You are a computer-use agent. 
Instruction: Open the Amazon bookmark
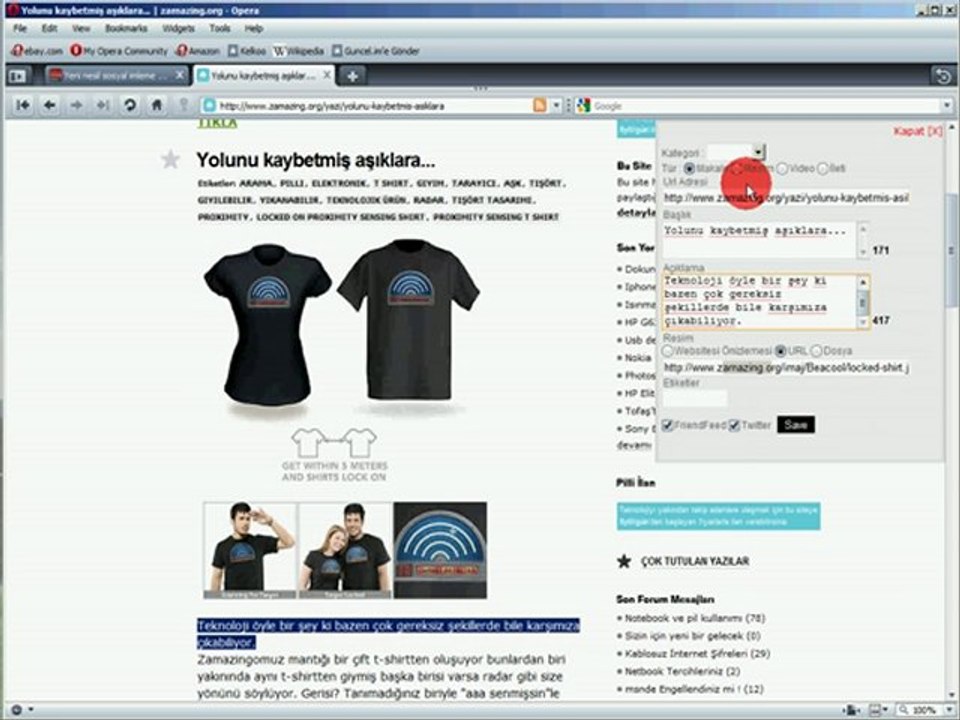(198, 51)
